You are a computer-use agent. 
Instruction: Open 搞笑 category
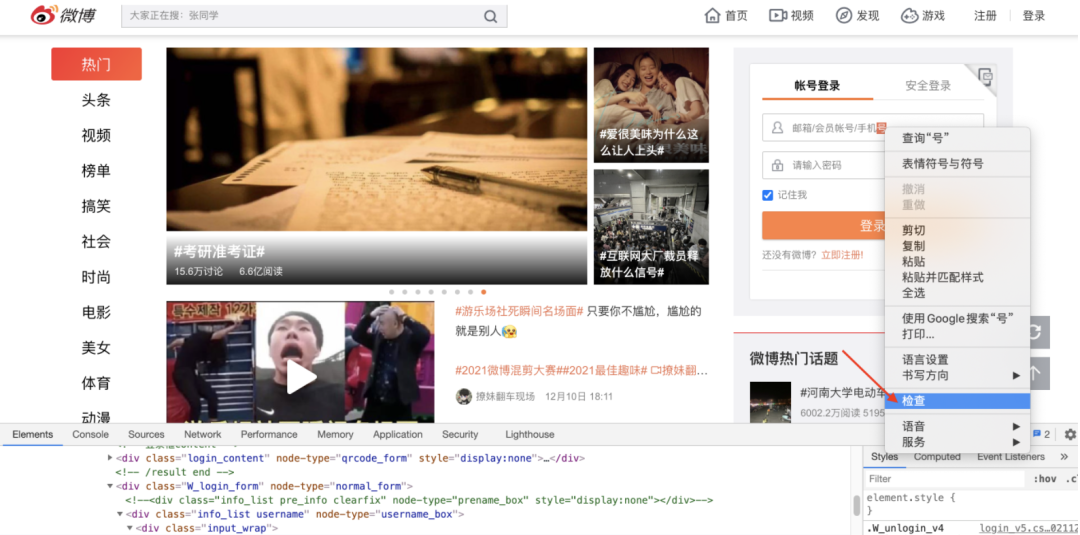[x=96, y=206]
